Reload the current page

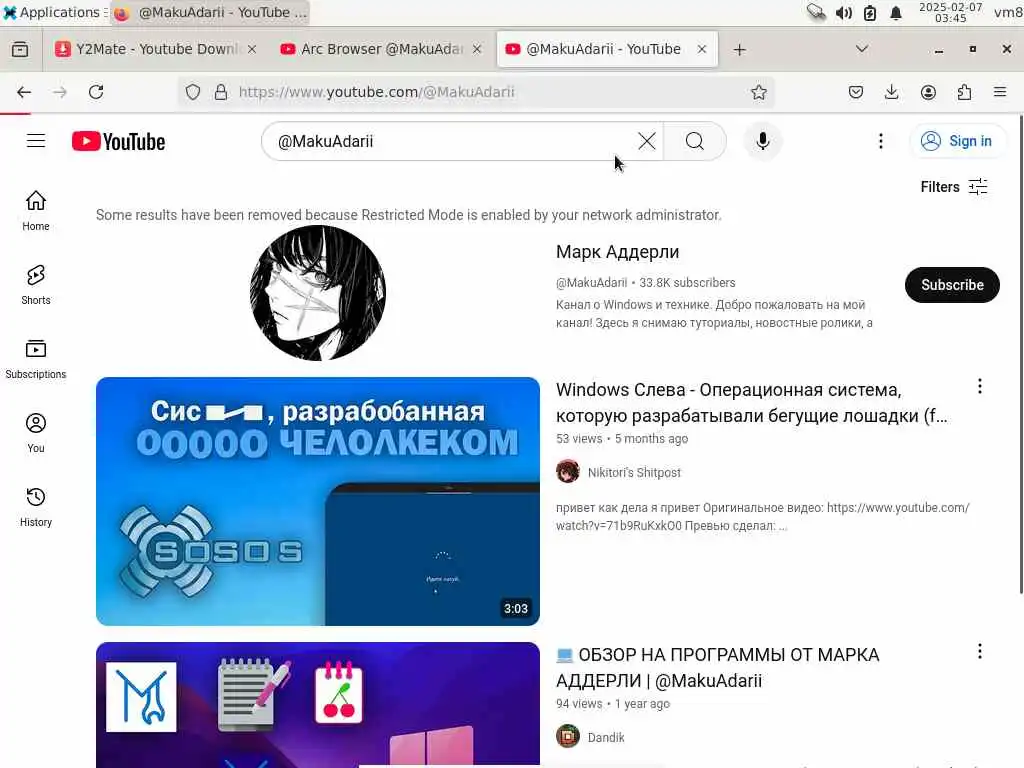pos(96,92)
